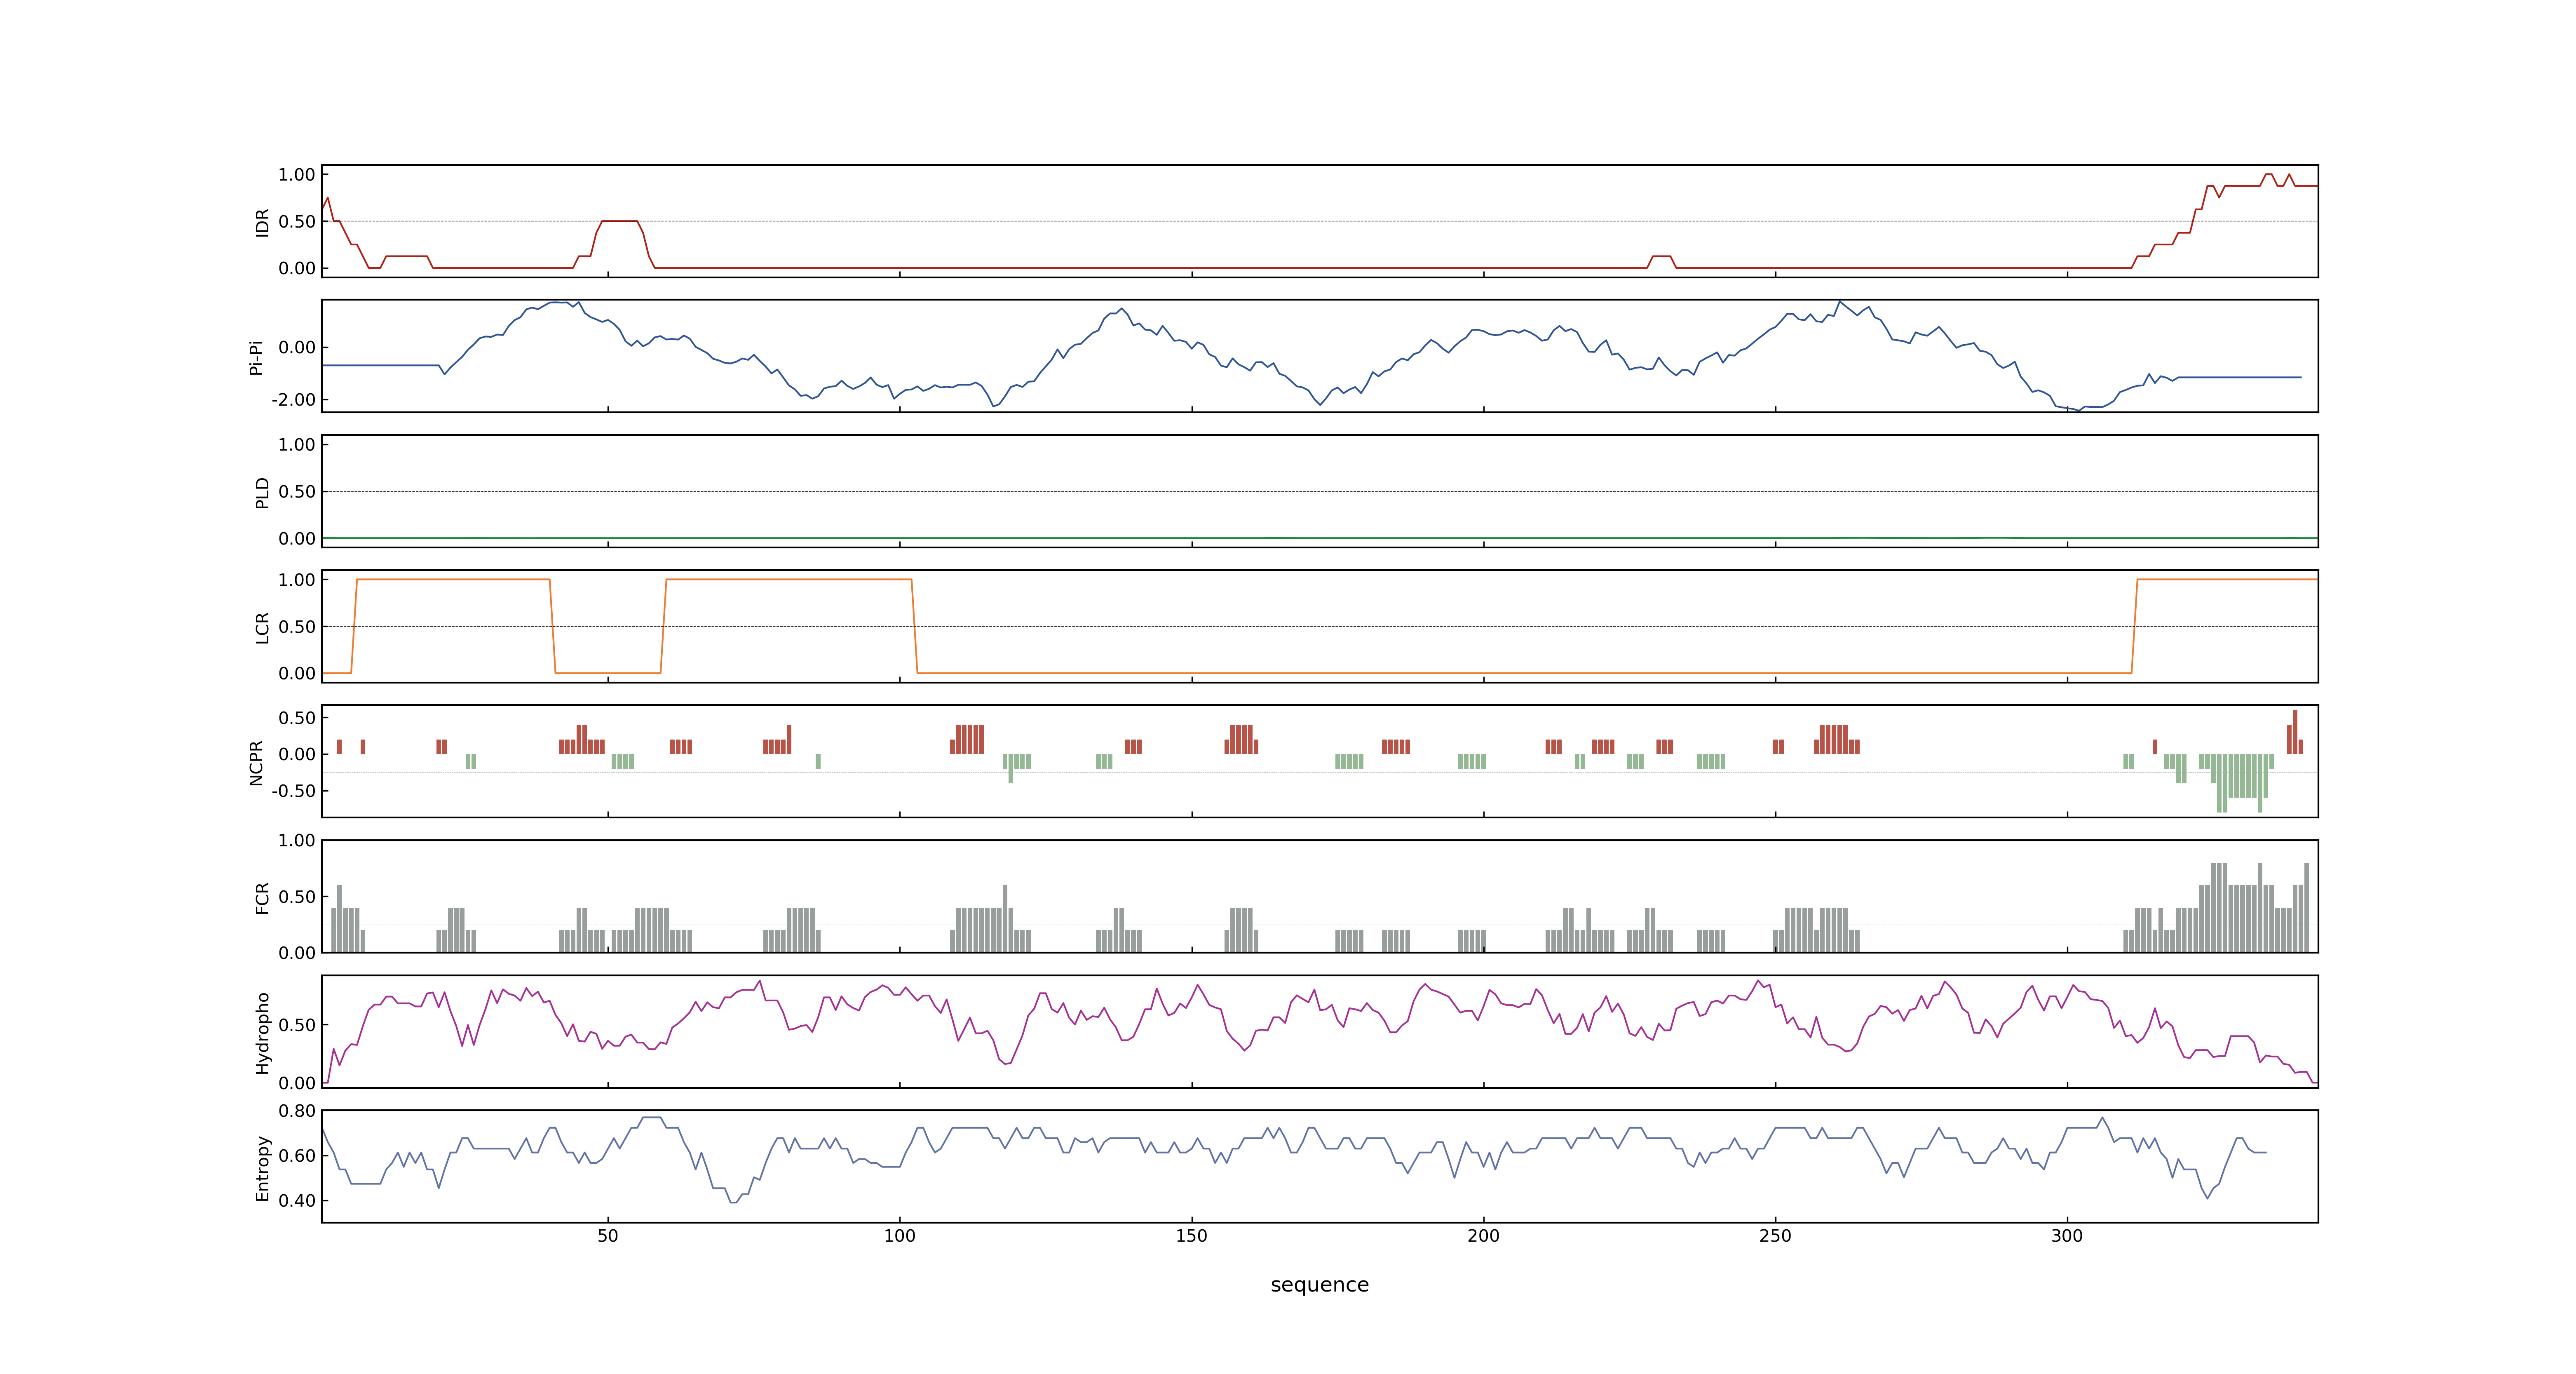The image size is (2576, 1374).
Task: Click the 0.50 tick of LCR panel
Action: coord(297,627)
